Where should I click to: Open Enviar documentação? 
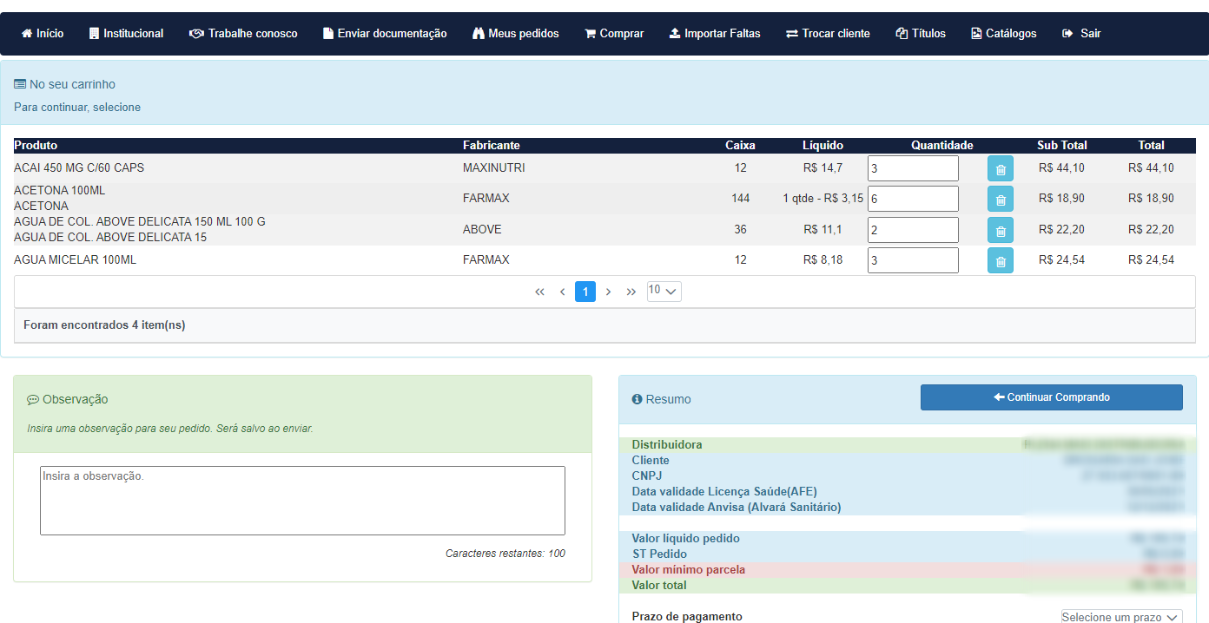click(x=385, y=33)
